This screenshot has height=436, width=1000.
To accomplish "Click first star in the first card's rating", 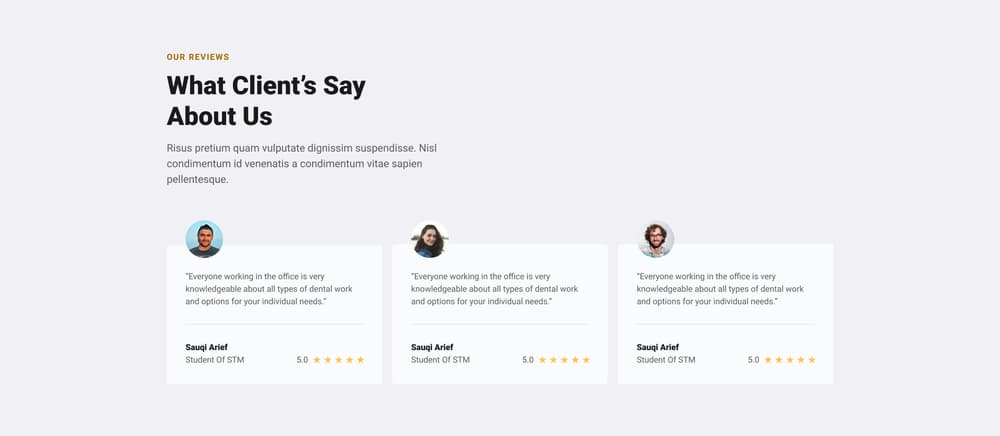I will (316, 360).
